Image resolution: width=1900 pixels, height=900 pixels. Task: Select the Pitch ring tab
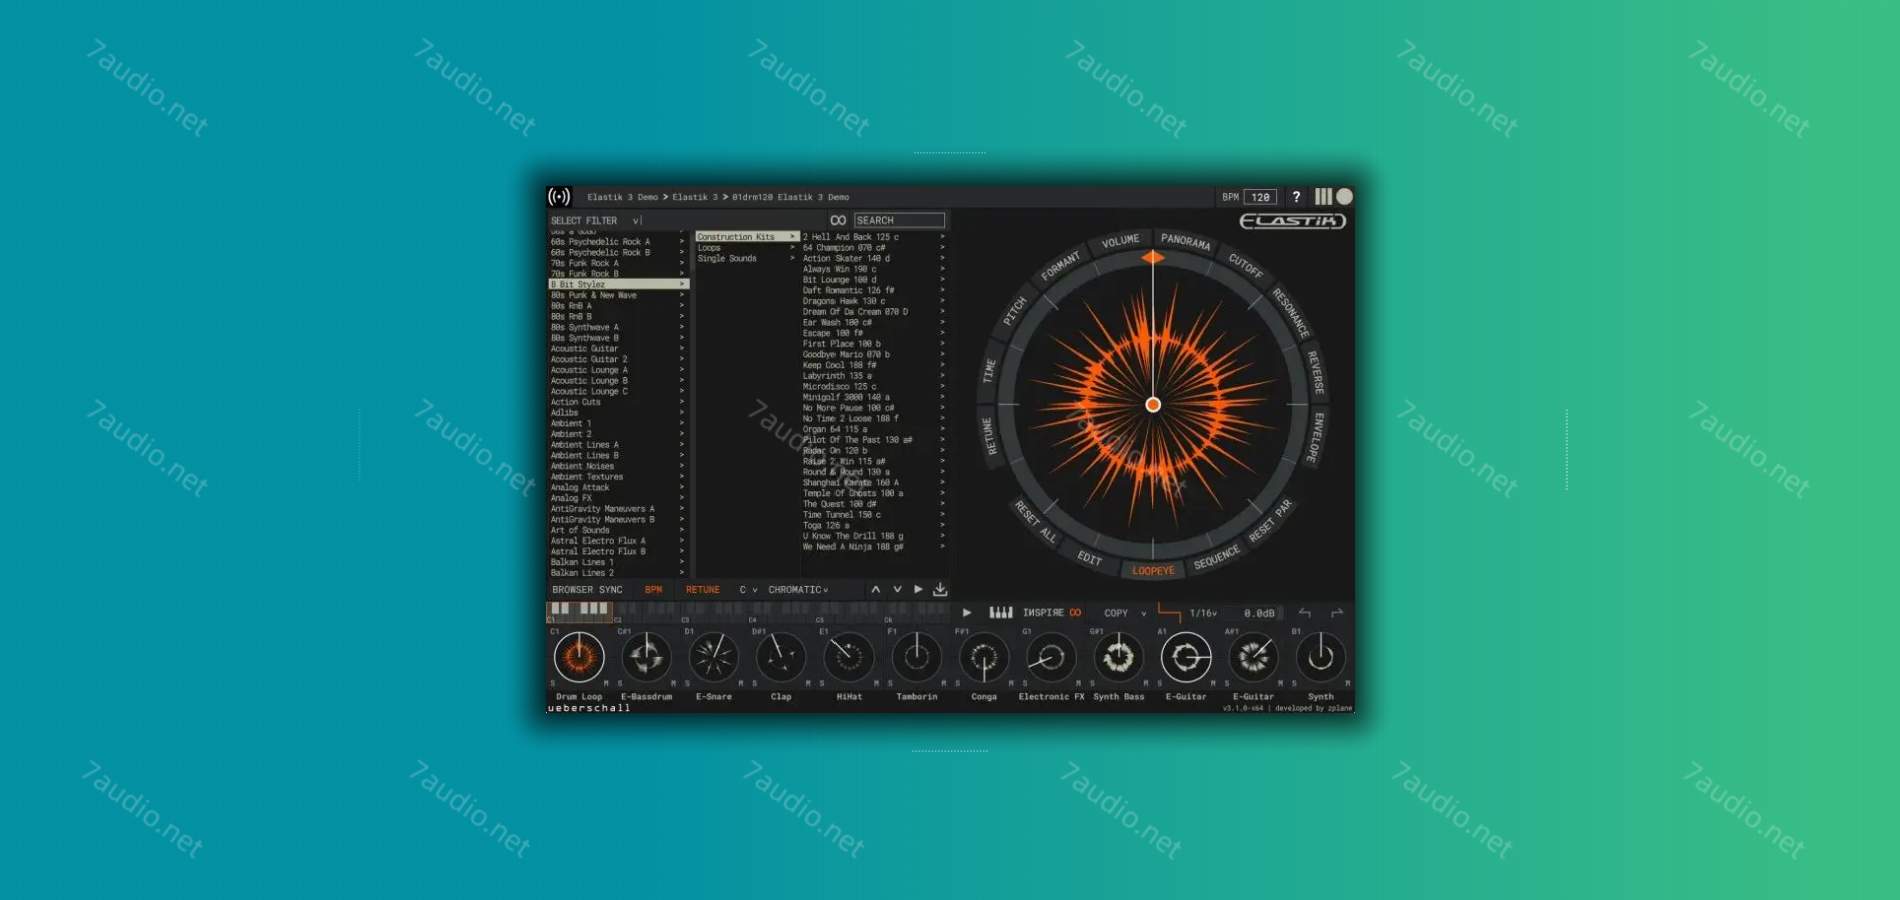point(1015,311)
